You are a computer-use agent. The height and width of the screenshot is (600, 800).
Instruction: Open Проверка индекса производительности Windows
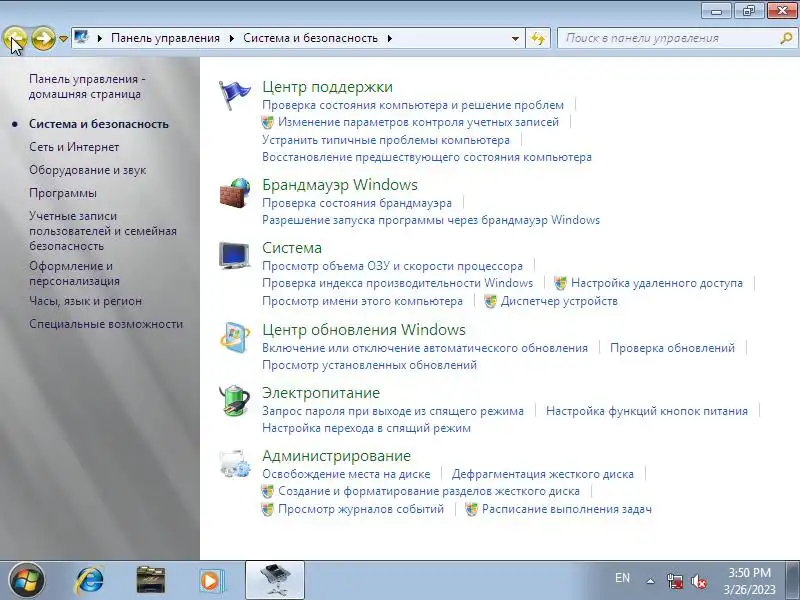pyautogui.click(x=397, y=283)
